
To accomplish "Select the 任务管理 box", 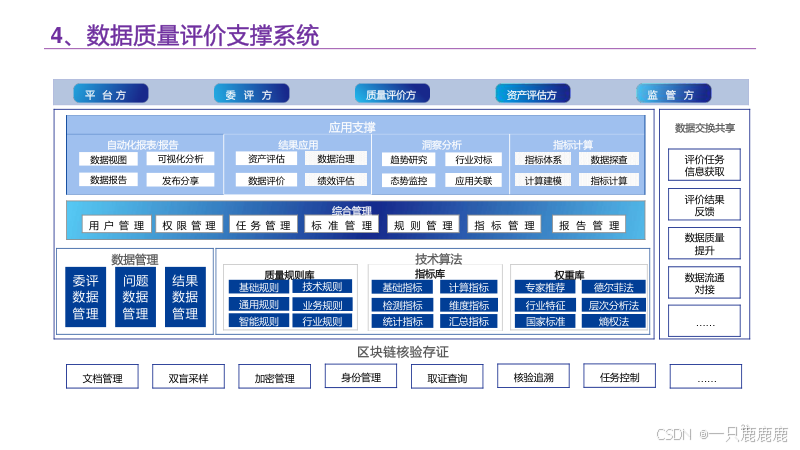I will (263, 225).
